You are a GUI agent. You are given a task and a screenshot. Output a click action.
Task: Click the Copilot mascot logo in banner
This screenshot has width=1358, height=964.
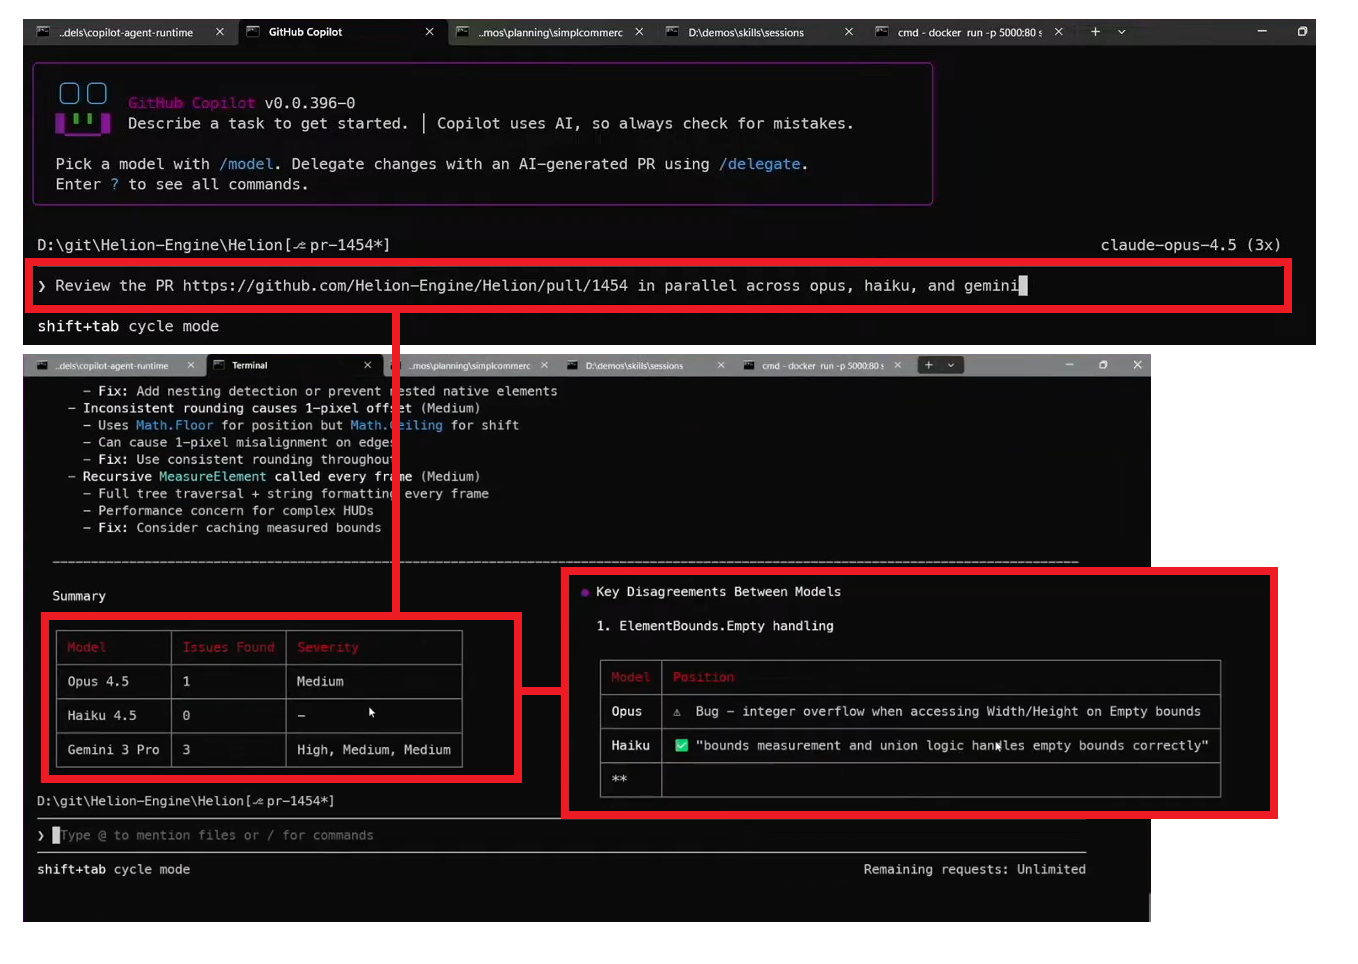[83, 108]
